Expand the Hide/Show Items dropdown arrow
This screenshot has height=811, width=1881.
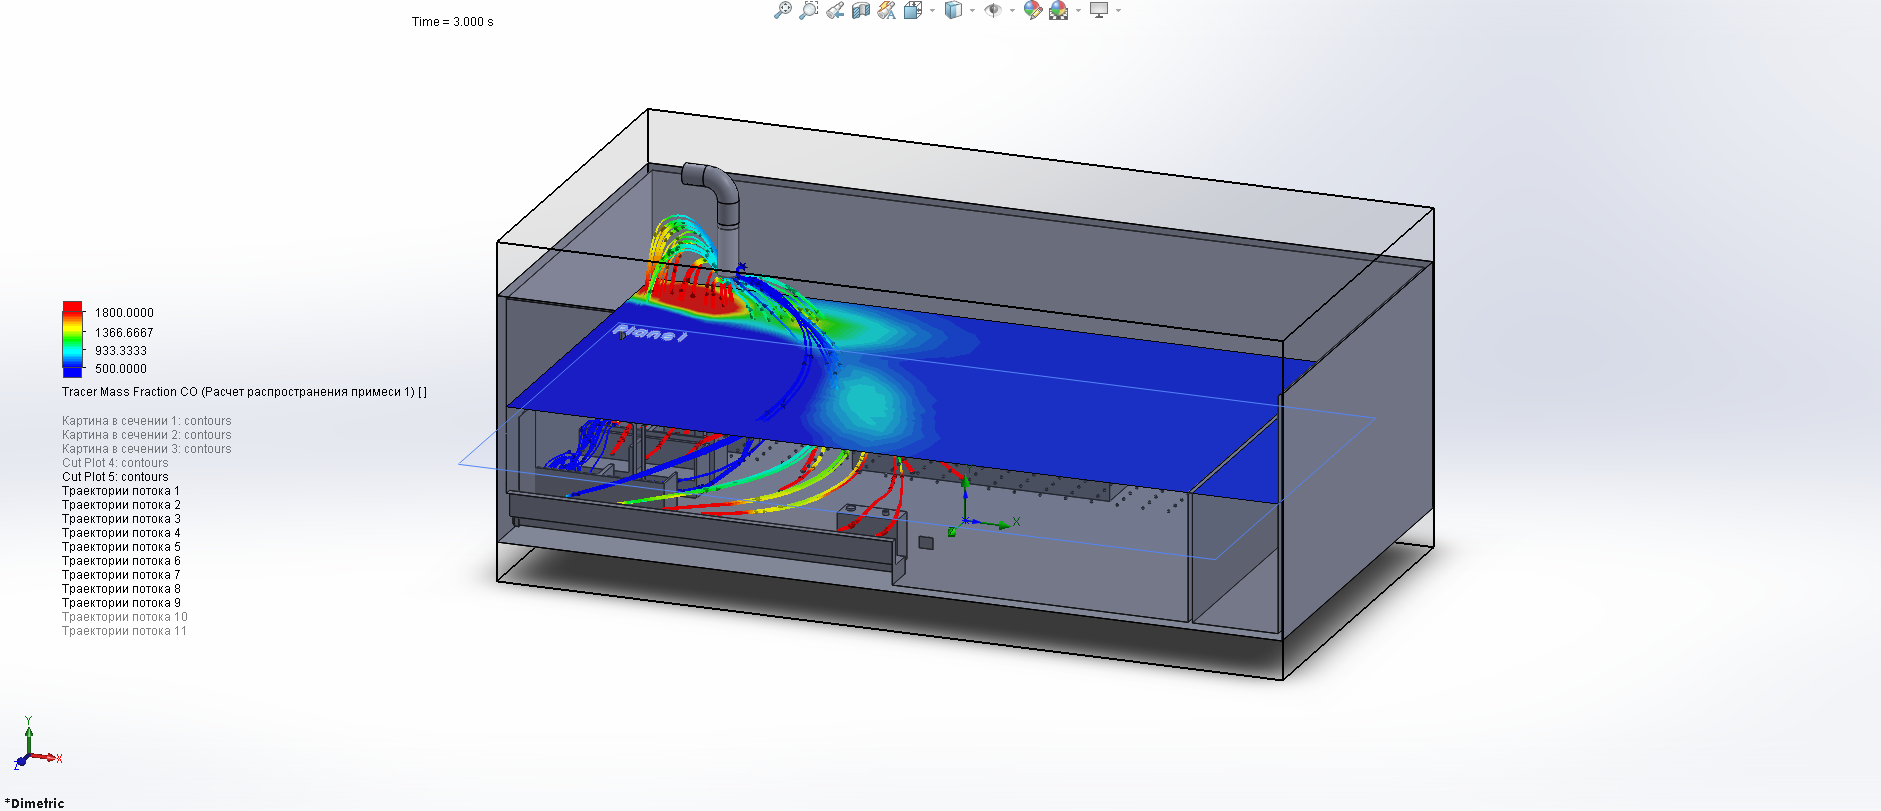click(1012, 10)
